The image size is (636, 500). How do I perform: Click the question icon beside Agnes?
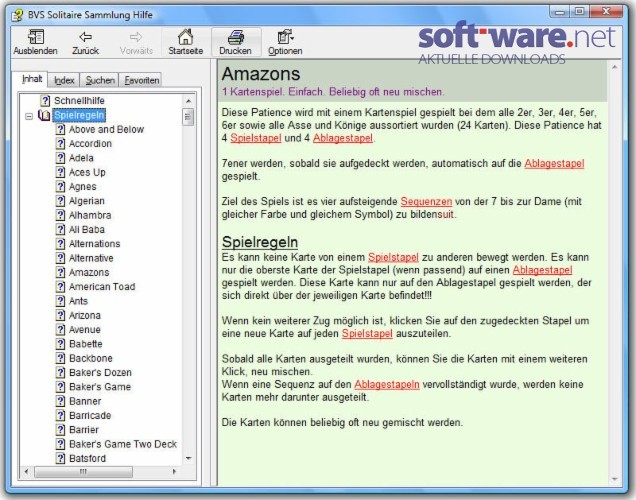point(60,187)
